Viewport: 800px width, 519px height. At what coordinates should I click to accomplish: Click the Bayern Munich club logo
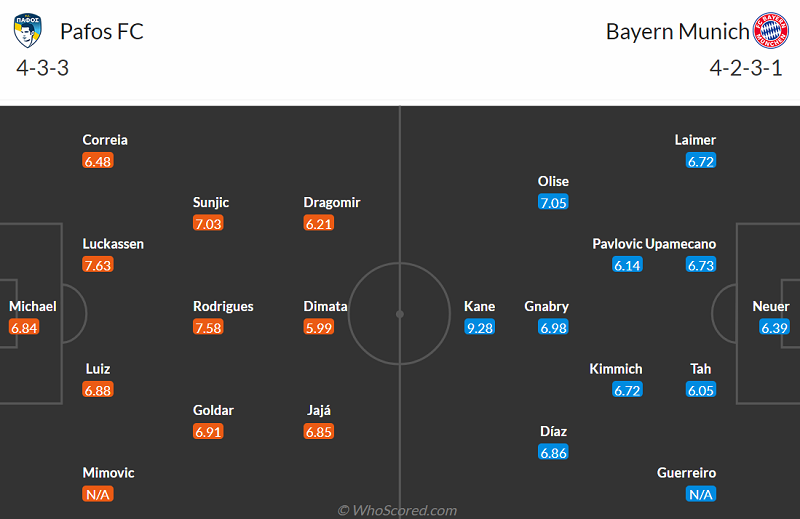click(771, 31)
